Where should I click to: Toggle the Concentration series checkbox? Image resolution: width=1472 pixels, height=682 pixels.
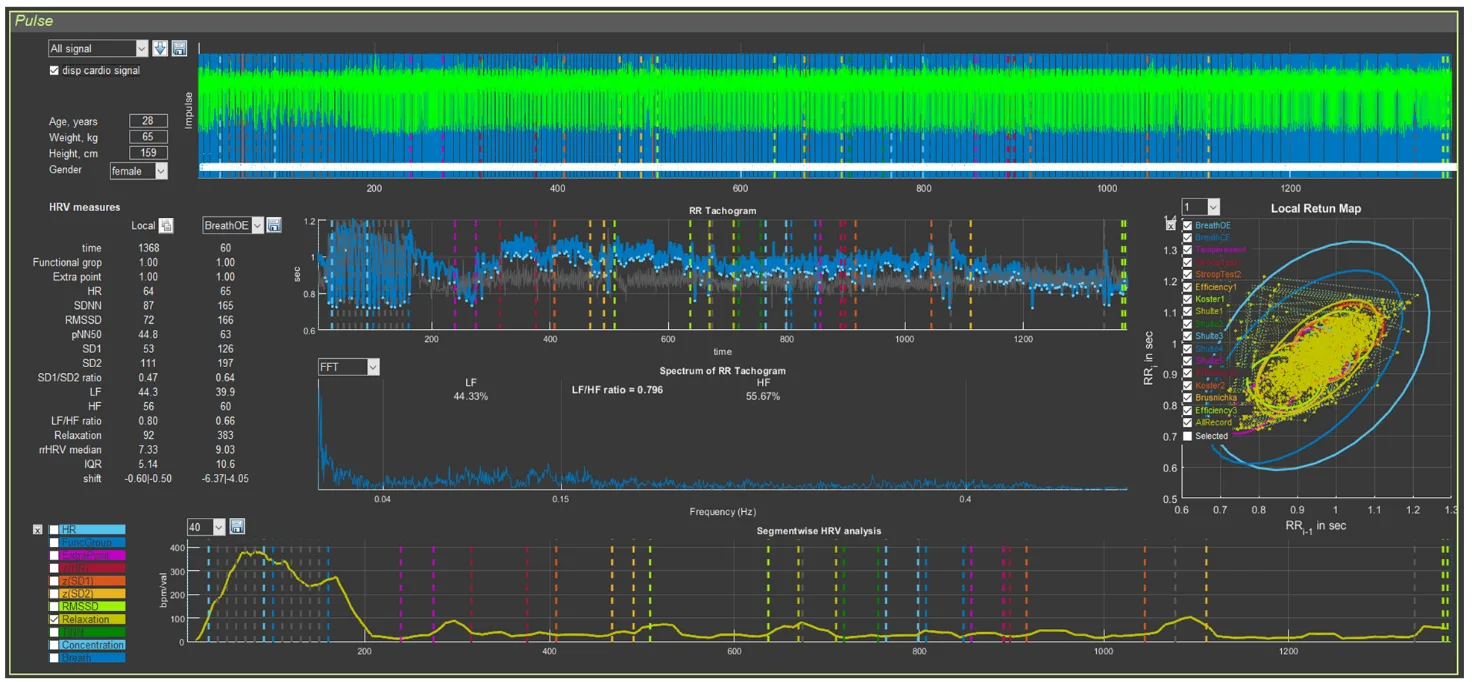point(56,645)
